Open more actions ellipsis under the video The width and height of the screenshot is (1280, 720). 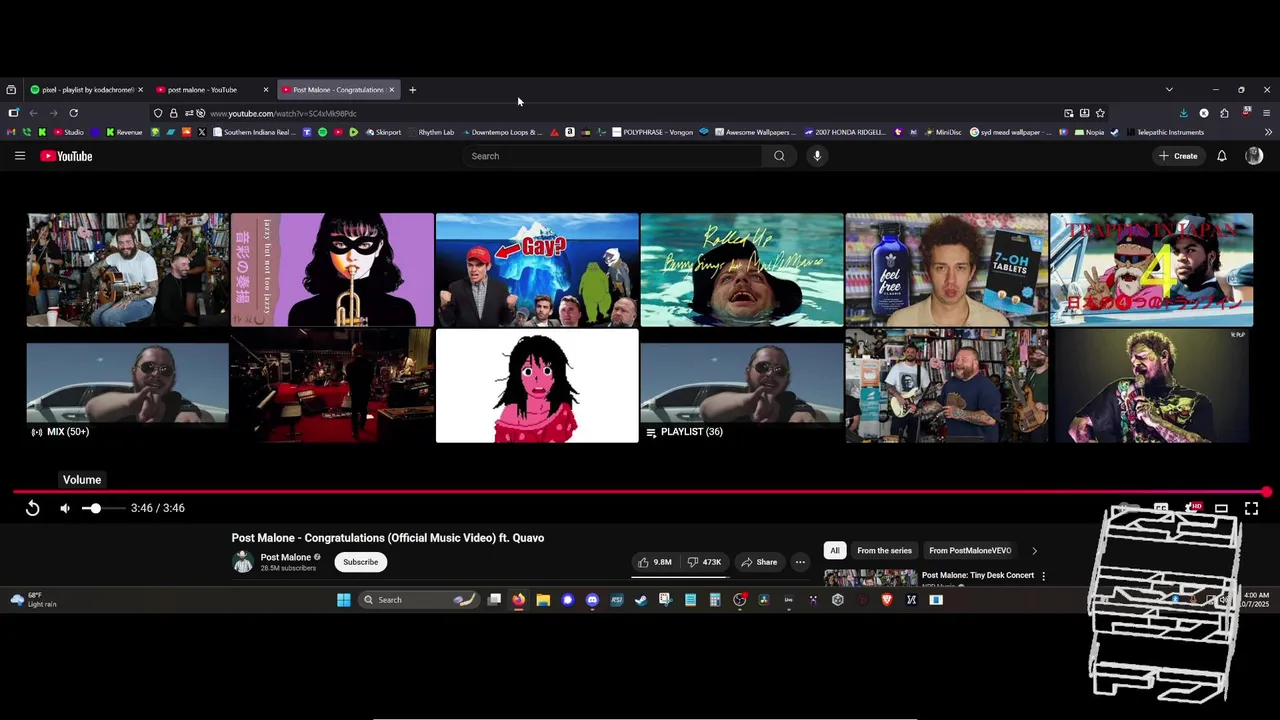[x=800, y=562]
